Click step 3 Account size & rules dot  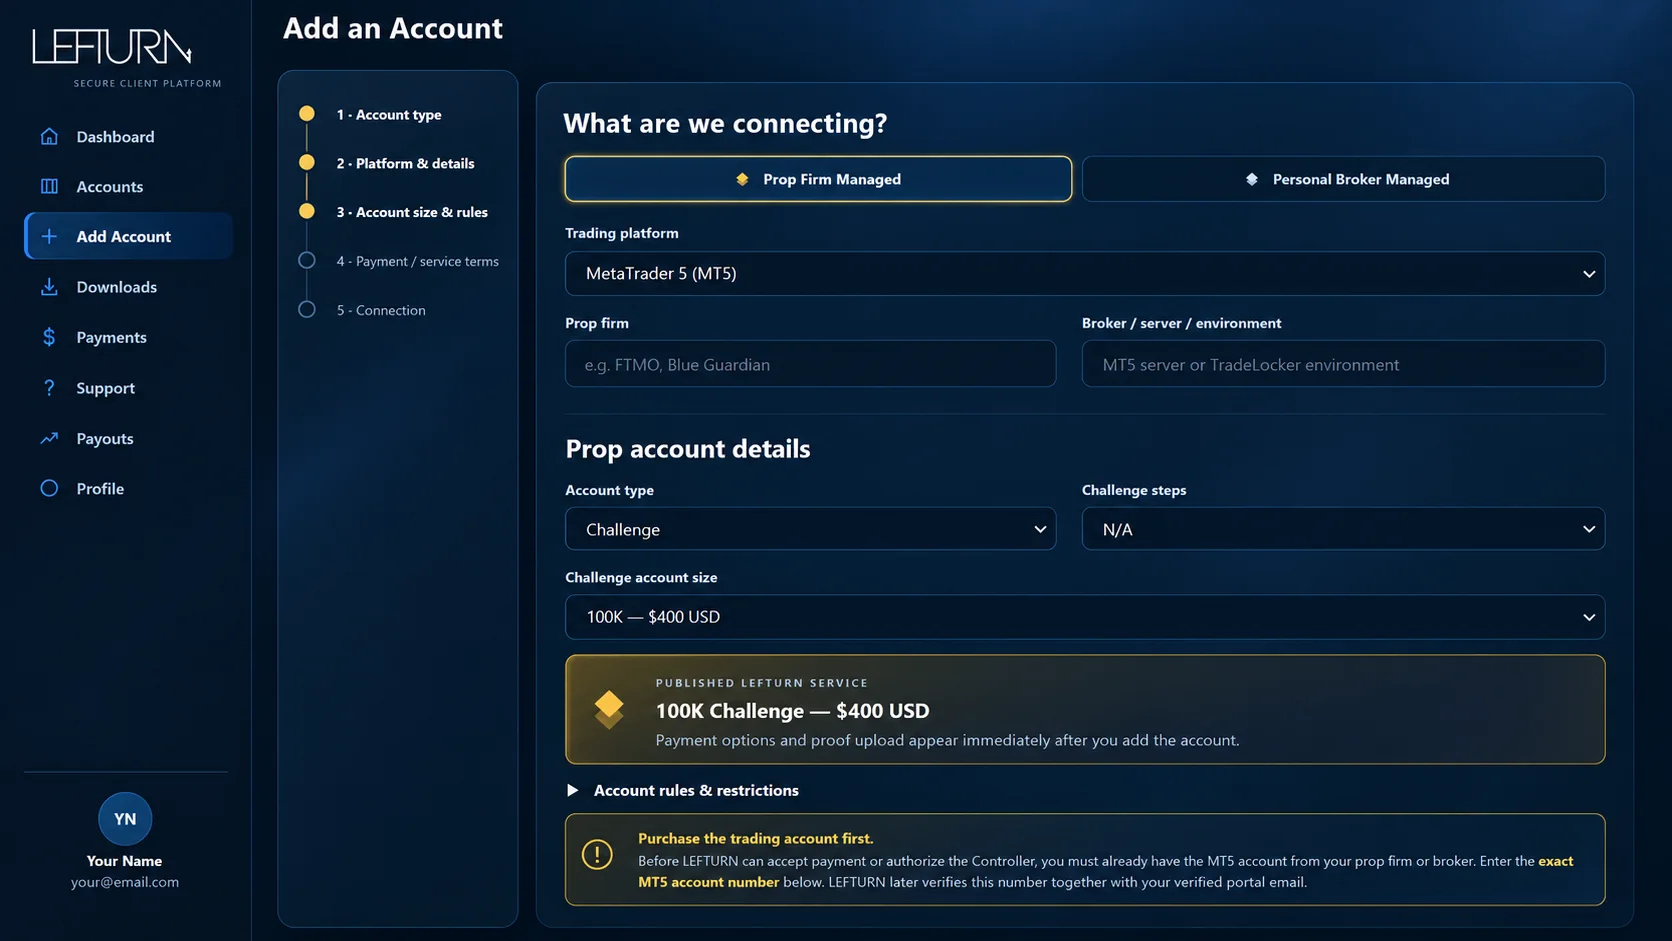[x=307, y=211]
